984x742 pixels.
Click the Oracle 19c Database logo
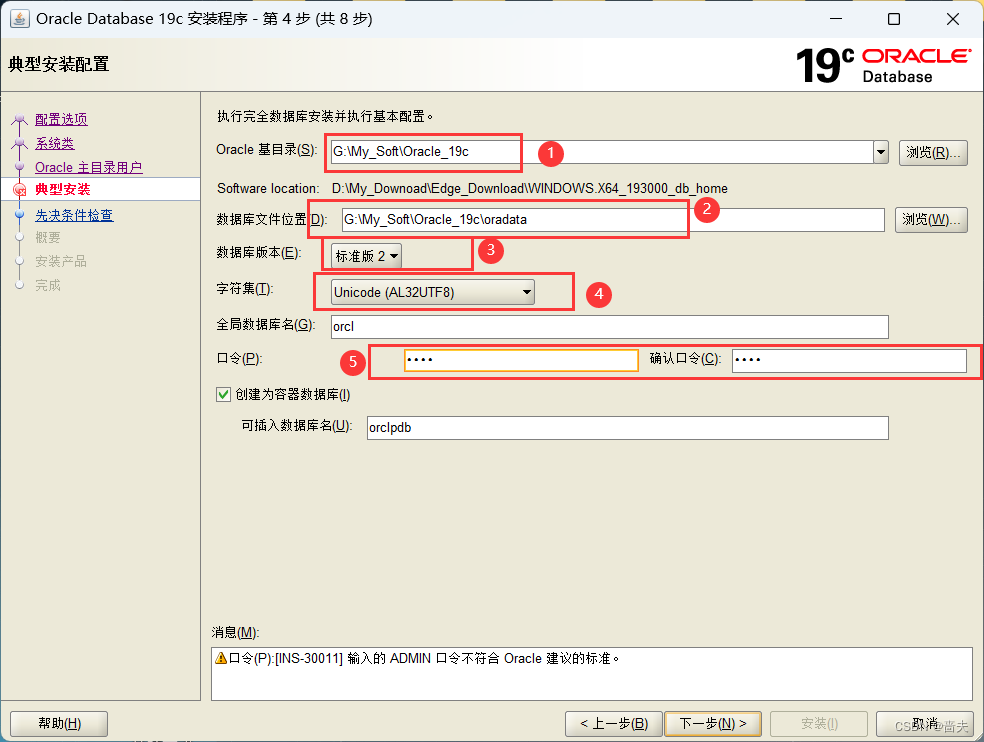[x=884, y=65]
